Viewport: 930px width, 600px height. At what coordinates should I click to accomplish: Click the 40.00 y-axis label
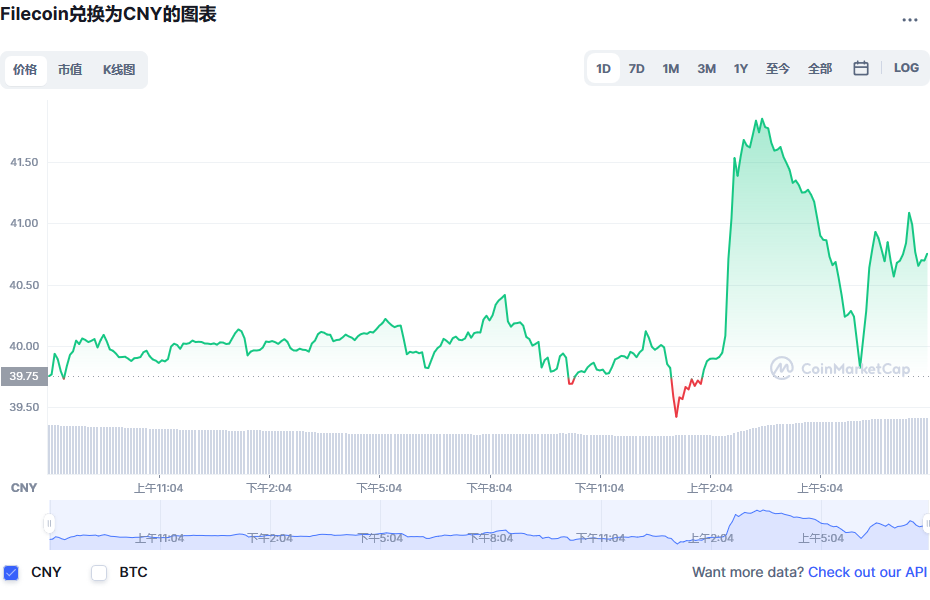24,346
